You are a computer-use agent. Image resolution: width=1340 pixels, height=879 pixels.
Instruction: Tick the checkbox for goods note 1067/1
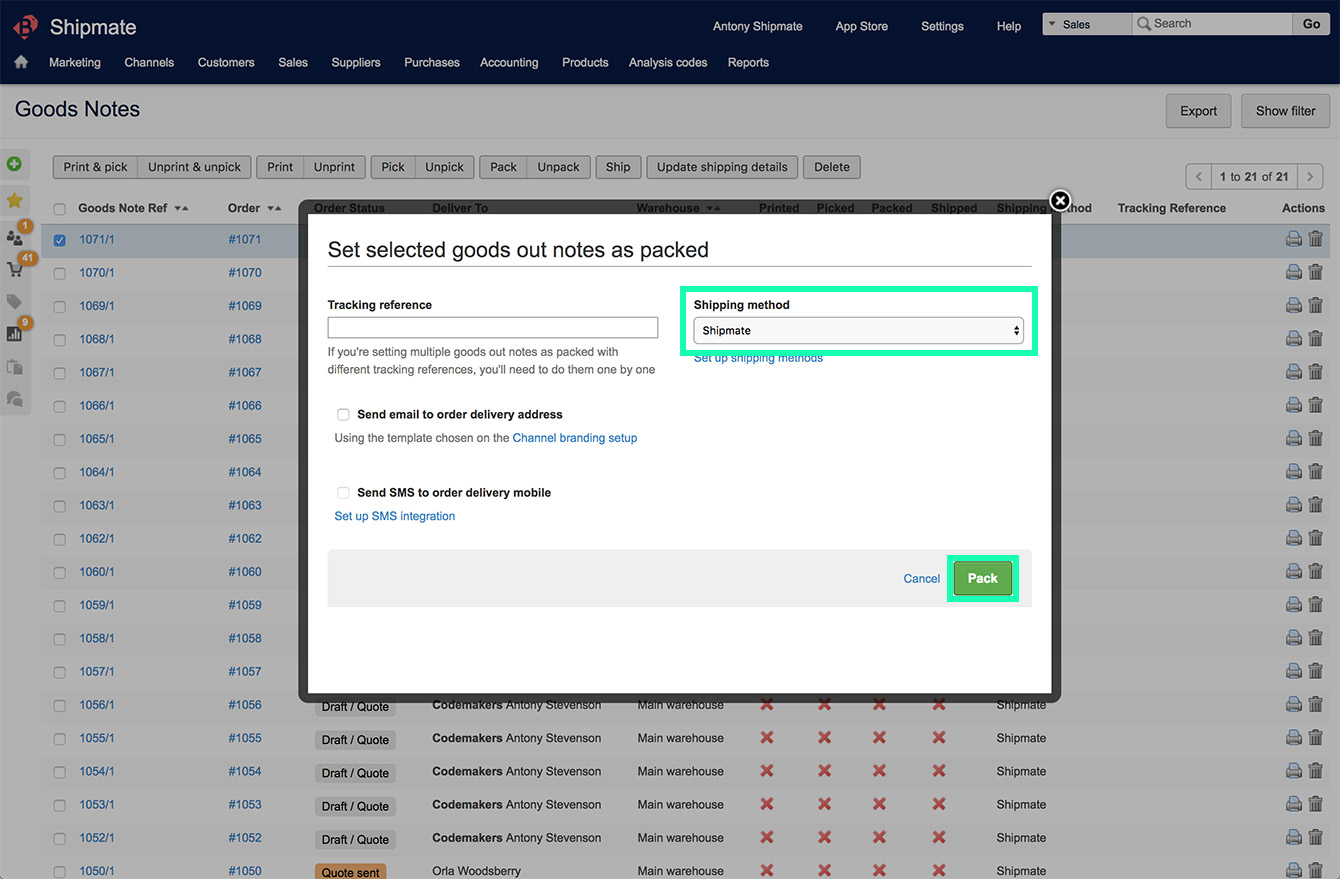point(60,373)
